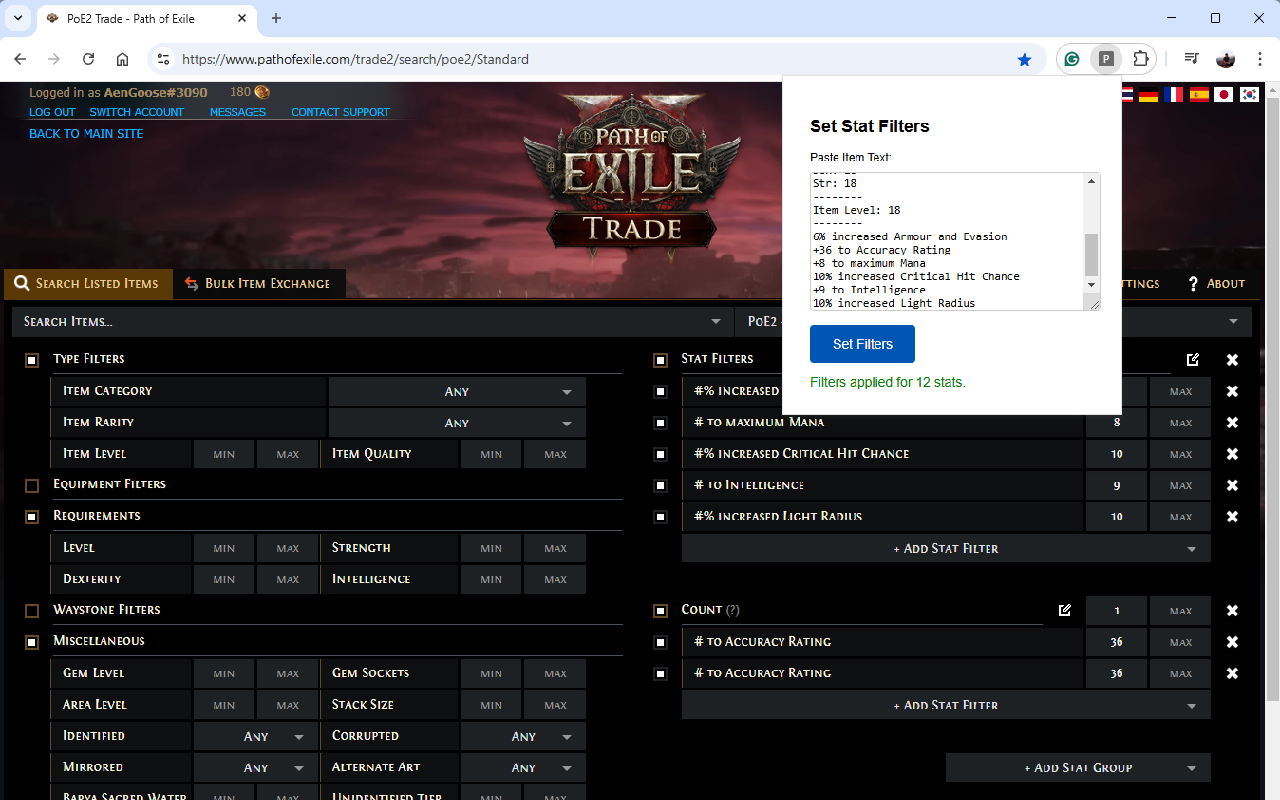Screen dimensions: 1280x800
Task: Follow the Back to Main Site link
Action: click(x=85, y=133)
